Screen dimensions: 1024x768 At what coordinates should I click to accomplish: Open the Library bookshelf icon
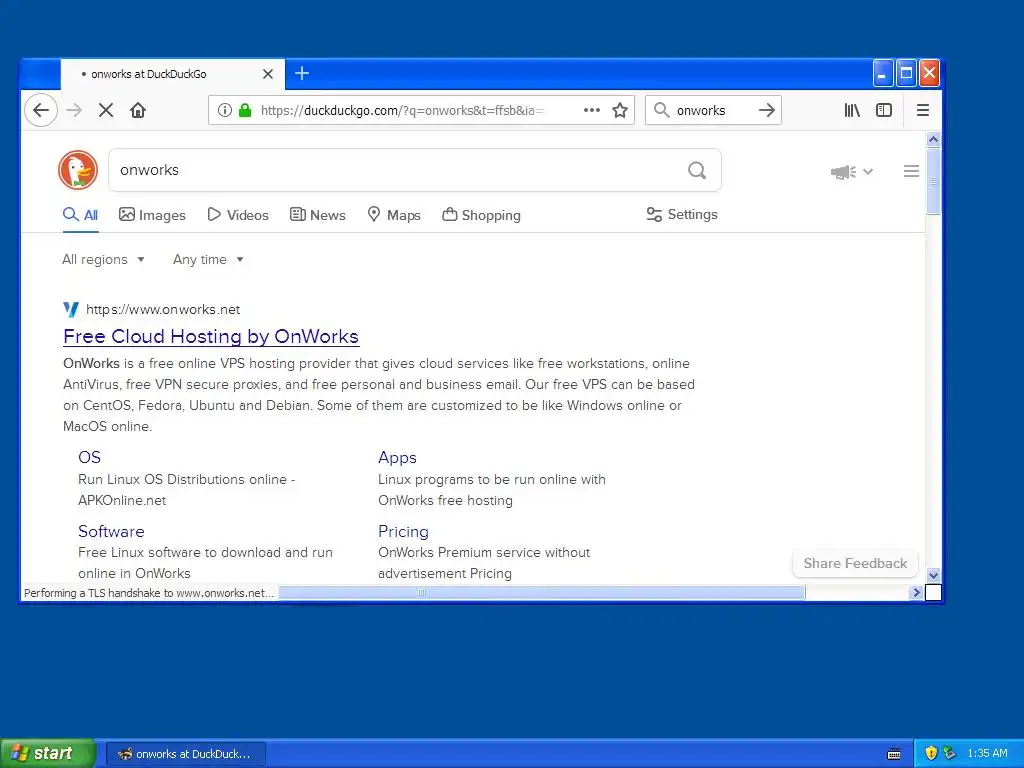click(852, 110)
